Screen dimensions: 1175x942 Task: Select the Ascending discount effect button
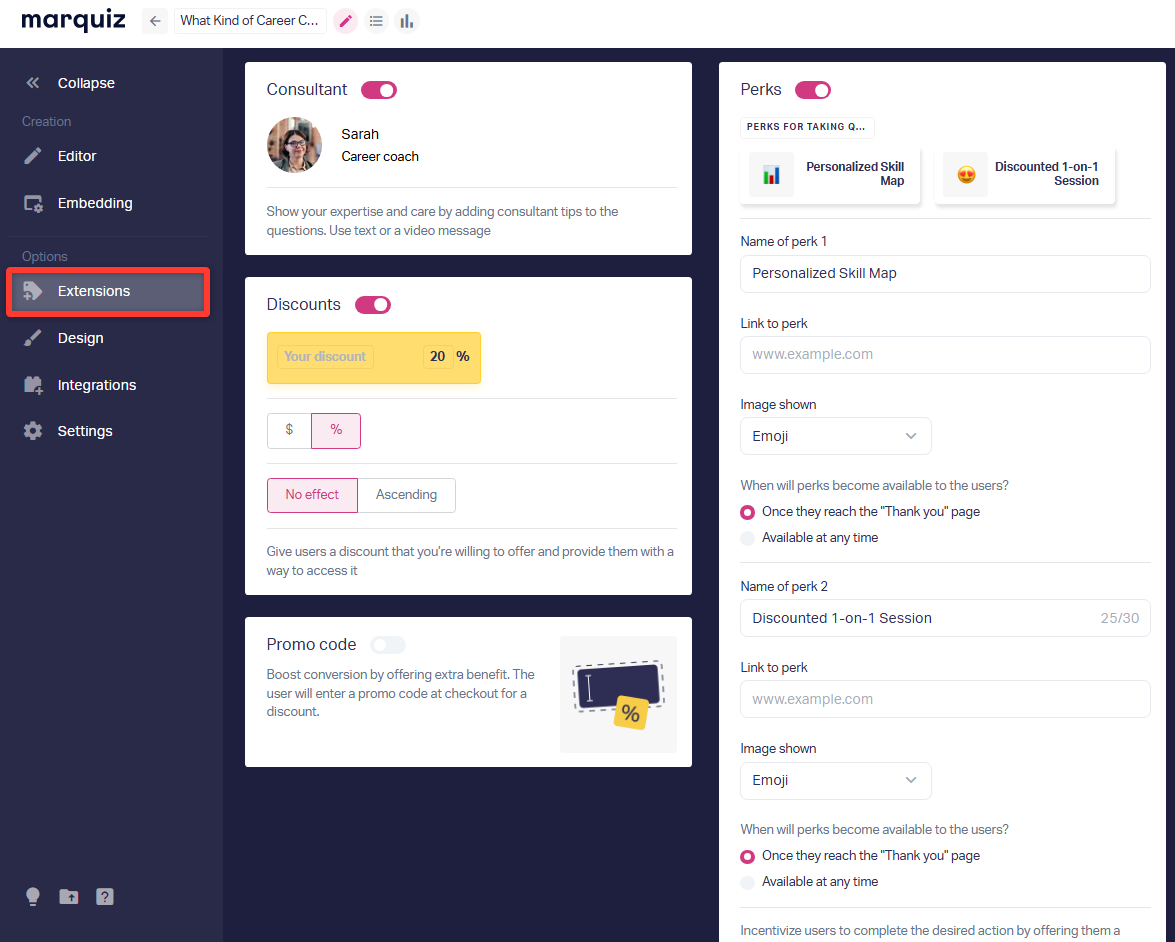406,495
